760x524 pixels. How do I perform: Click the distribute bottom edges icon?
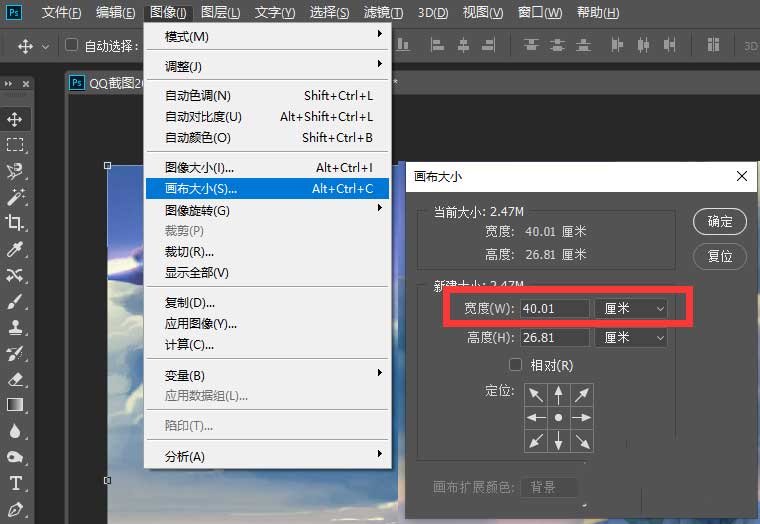[583, 45]
